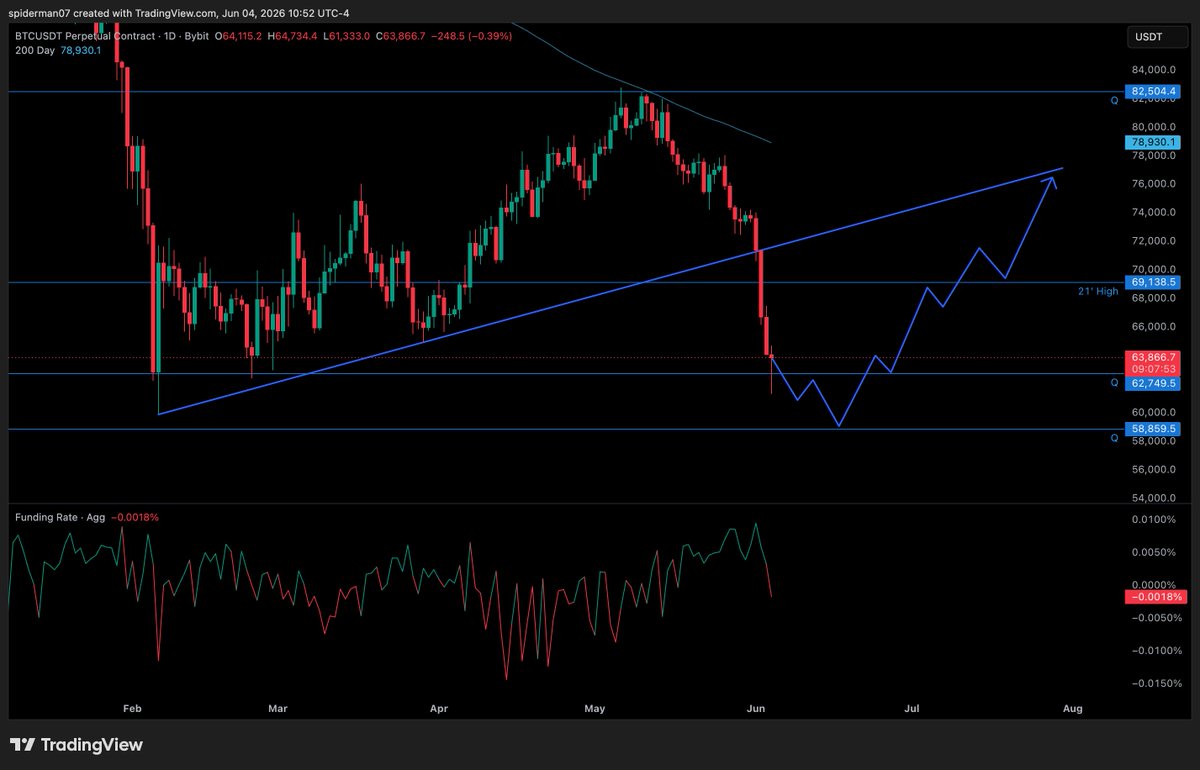Viewport: 1200px width, 770px height.
Task: Click the TradingView logo at bottom left
Action: click(76, 745)
